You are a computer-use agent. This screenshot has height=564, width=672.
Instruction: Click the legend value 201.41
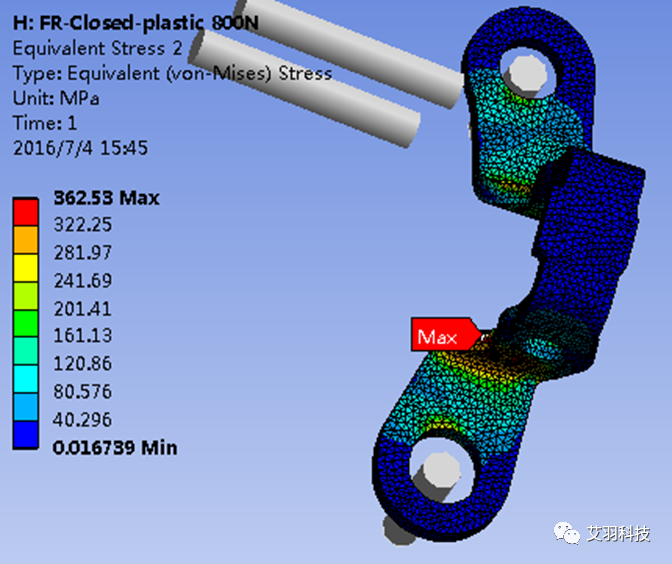tap(83, 309)
